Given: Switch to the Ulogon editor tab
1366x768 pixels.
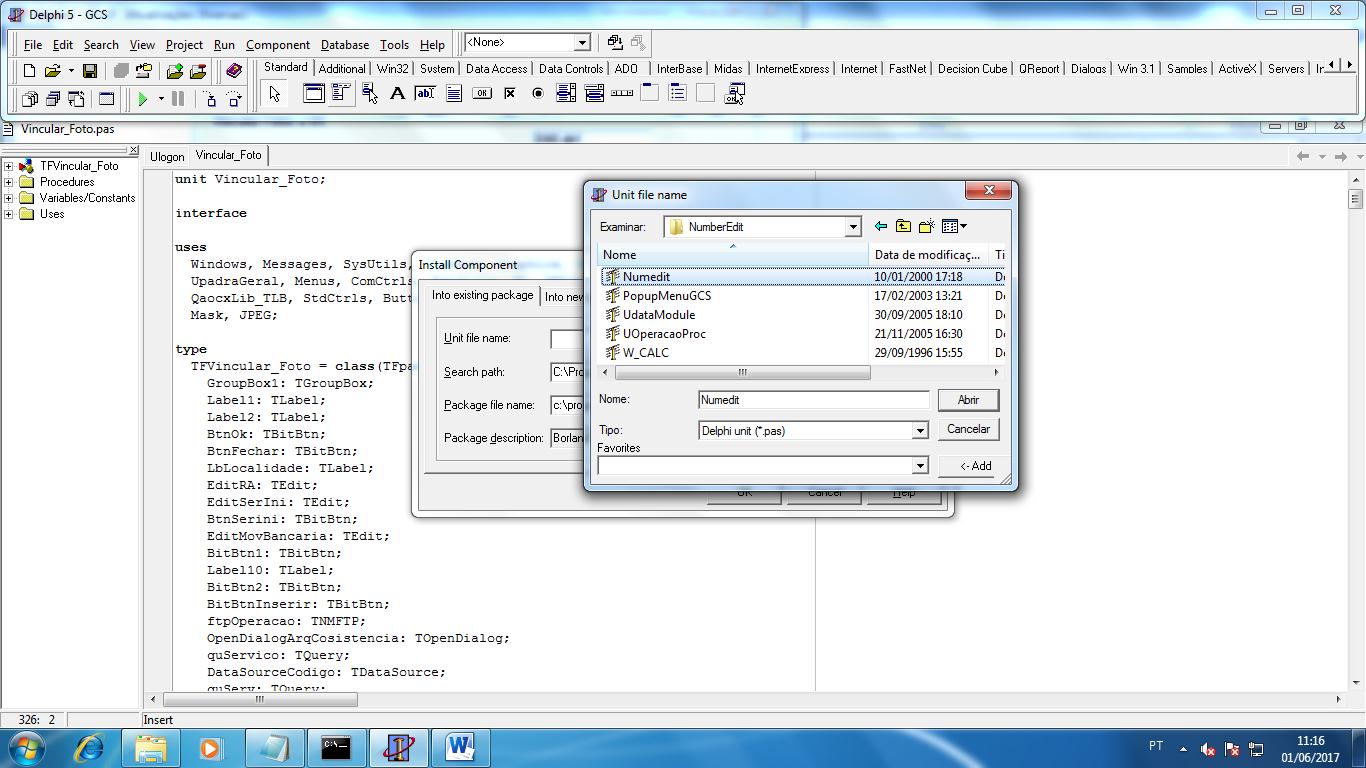Looking at the screenshot, I should coord(167,156).
